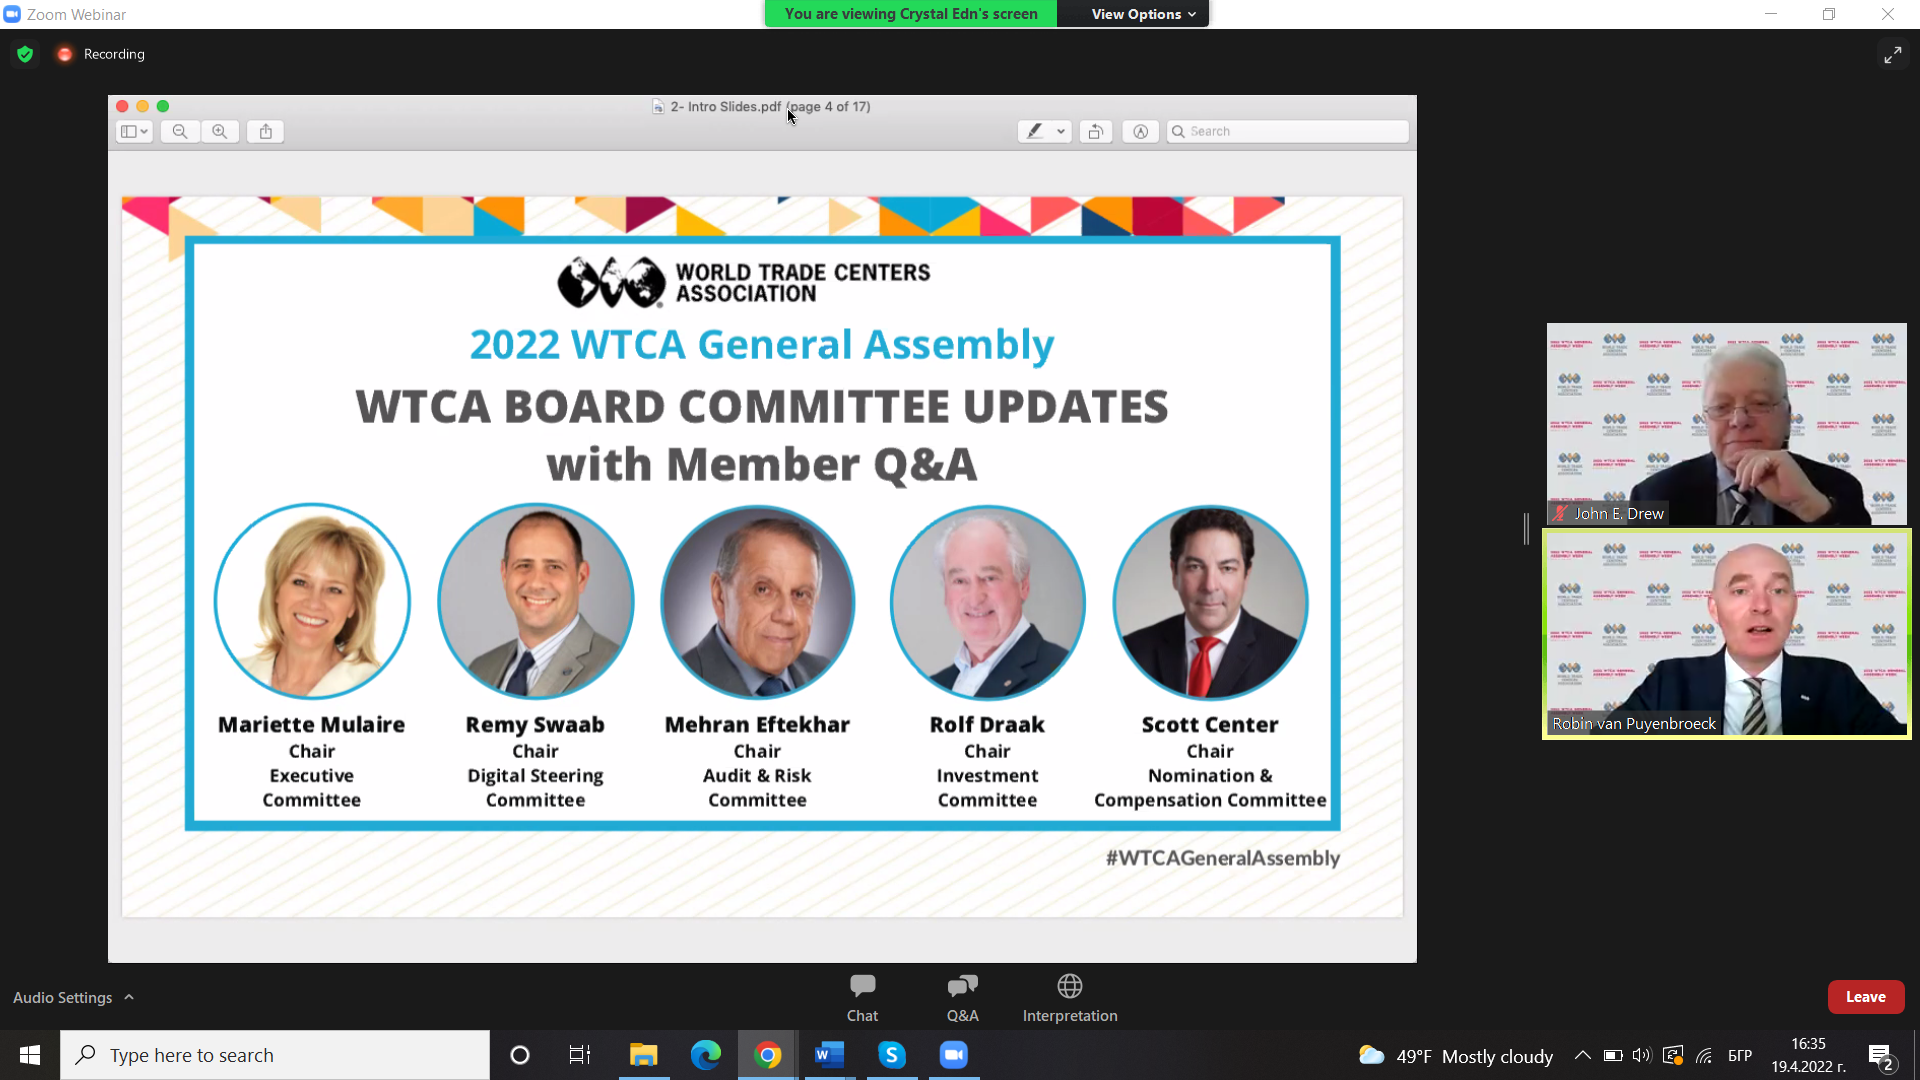
Task: Click Mehran Eftekhar's name text
Action: (x=757, y=724)
